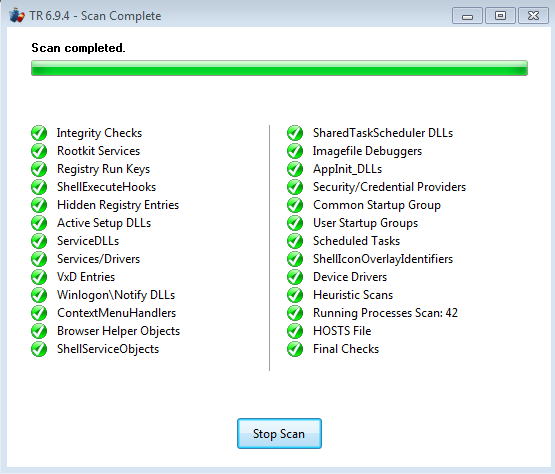Image resolution: width=555 pixels, height=474 pixels.
Task: Click the green check beside AppInit_DLLs
Action: [295, 169]
